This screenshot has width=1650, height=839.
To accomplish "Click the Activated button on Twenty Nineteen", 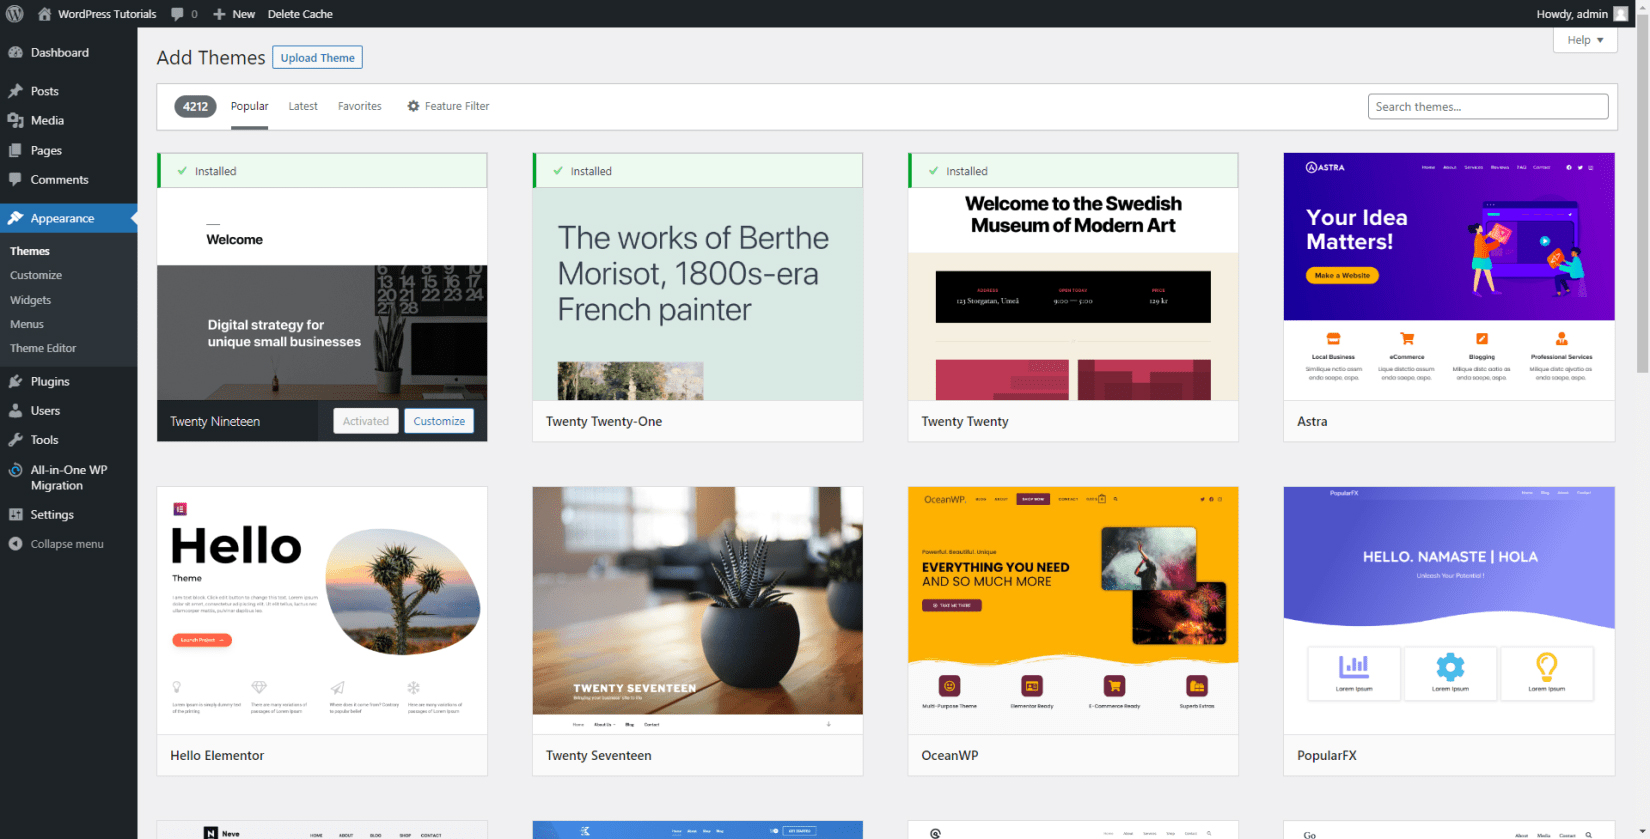I will pos(366,421).
